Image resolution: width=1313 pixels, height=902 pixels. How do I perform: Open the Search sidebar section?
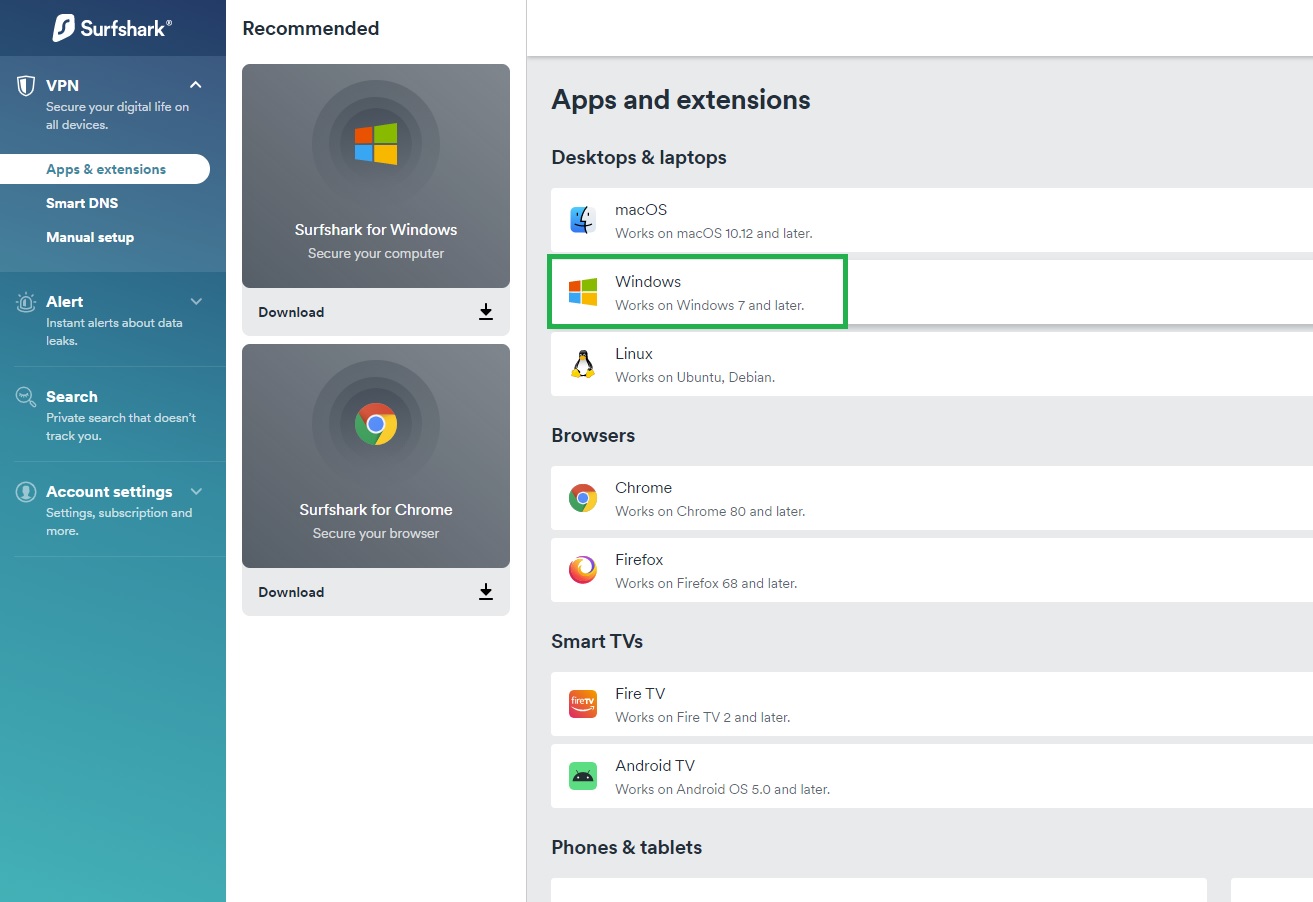[x=72, y=397]
